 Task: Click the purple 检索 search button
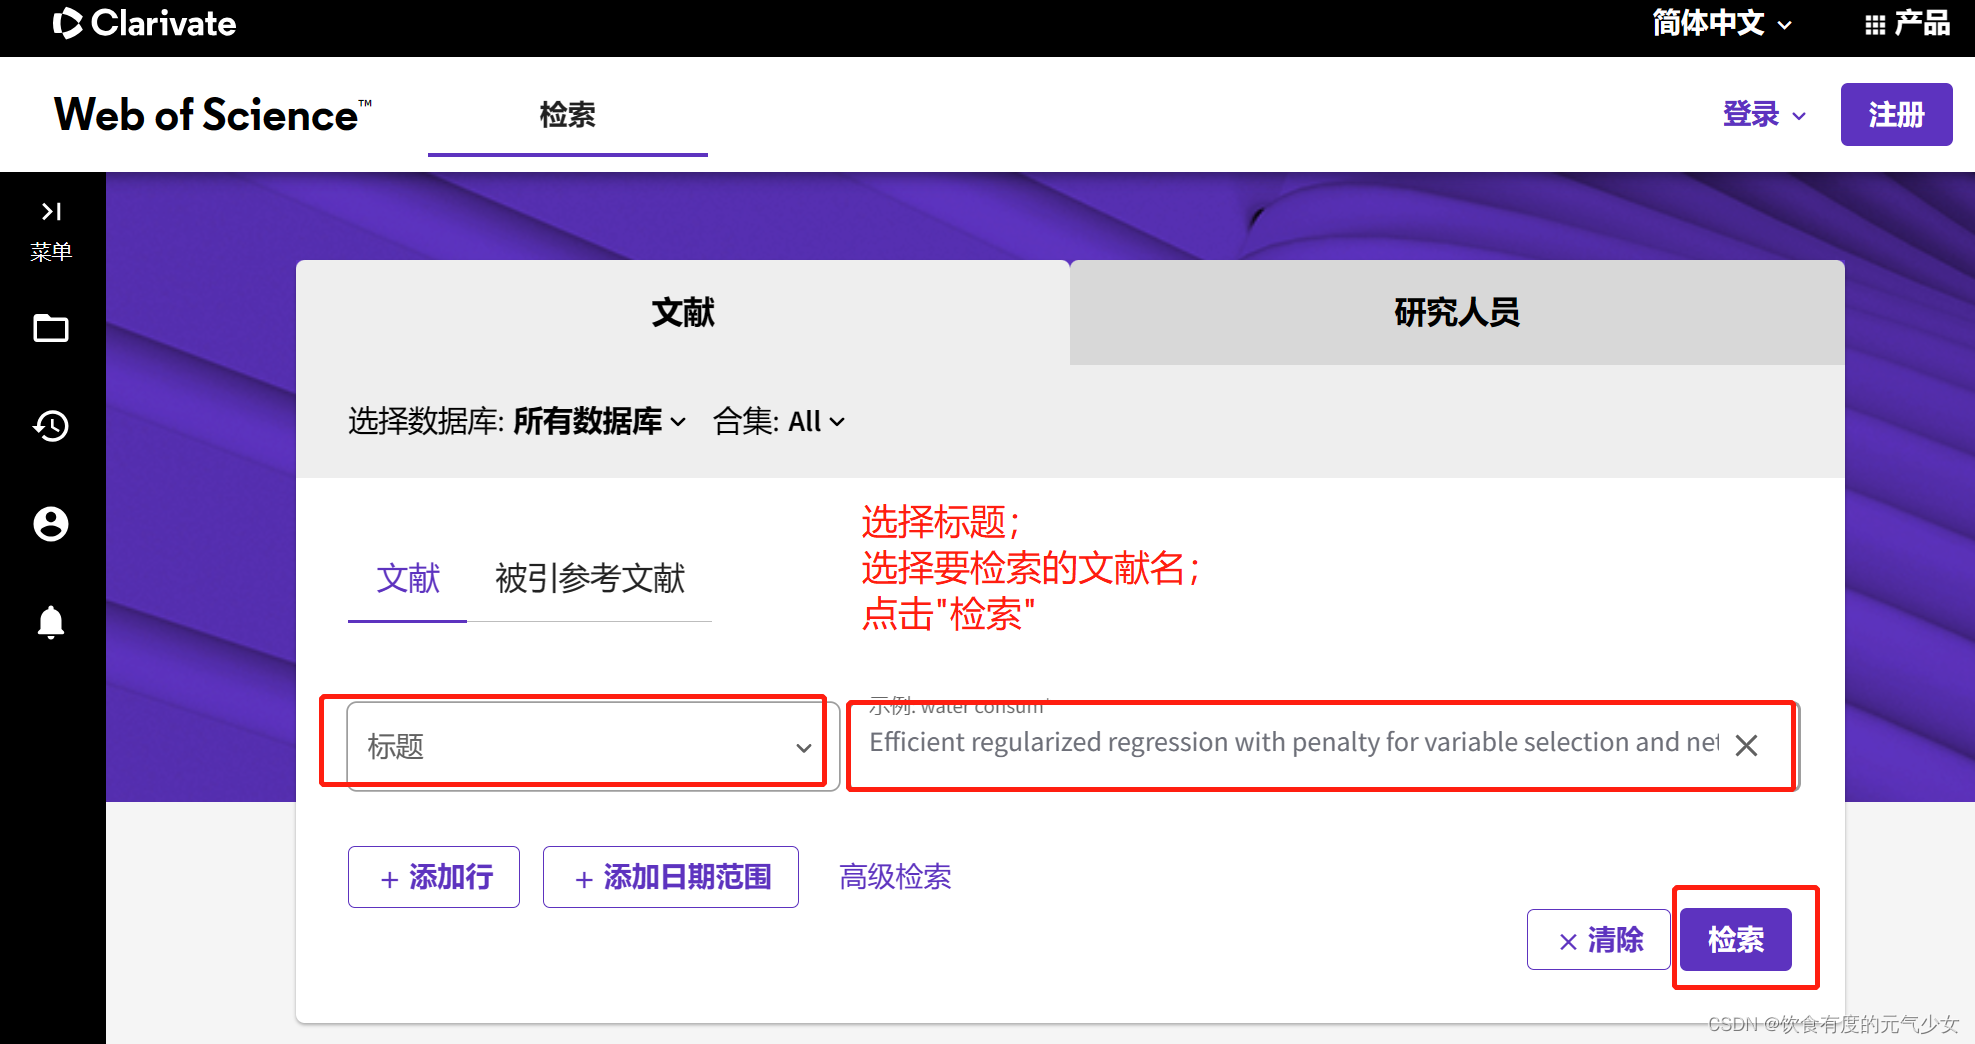coord(1736,939)
